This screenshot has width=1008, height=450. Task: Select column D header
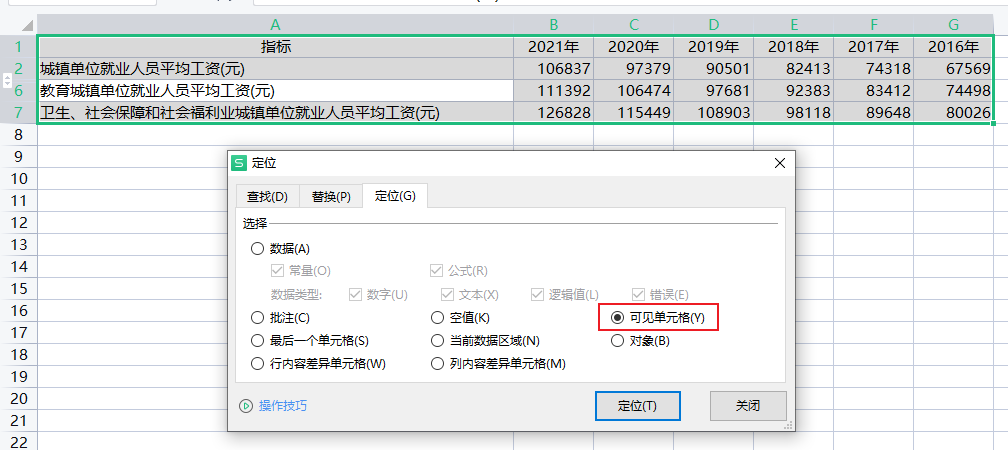(714, 24)
